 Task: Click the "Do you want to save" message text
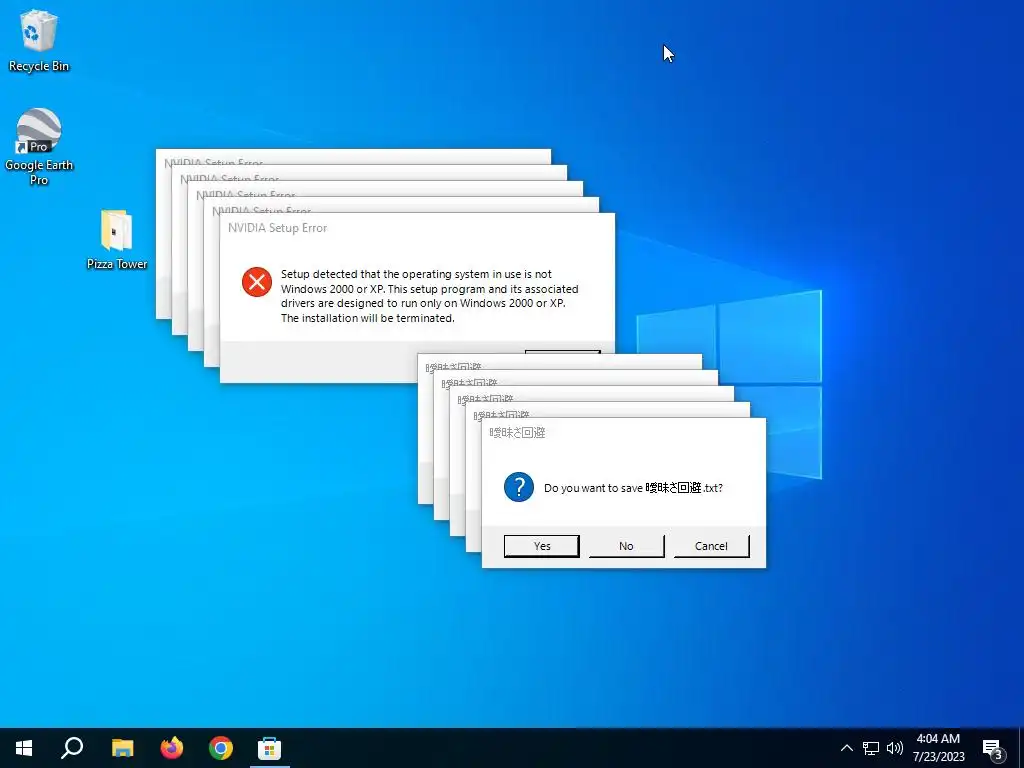coord(633,488)
